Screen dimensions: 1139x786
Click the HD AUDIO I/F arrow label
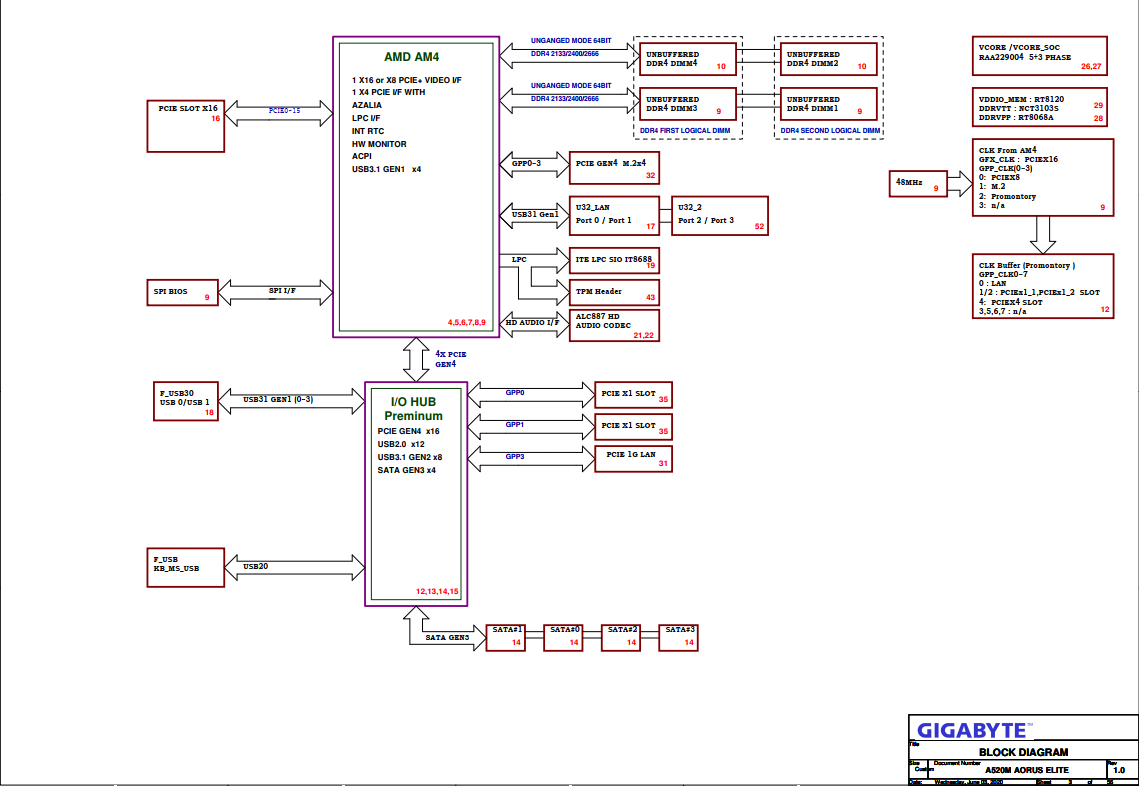[x=532, y=322]
